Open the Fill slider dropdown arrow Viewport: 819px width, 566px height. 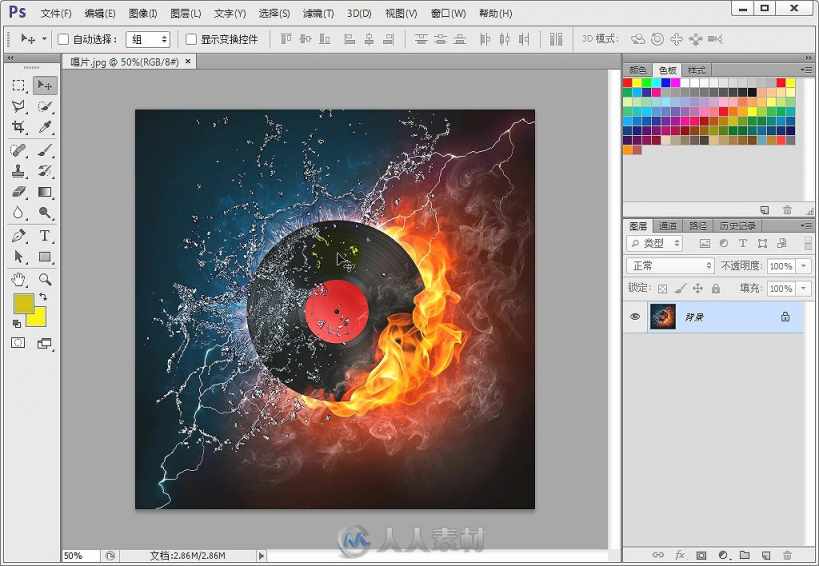coord(804,288)
